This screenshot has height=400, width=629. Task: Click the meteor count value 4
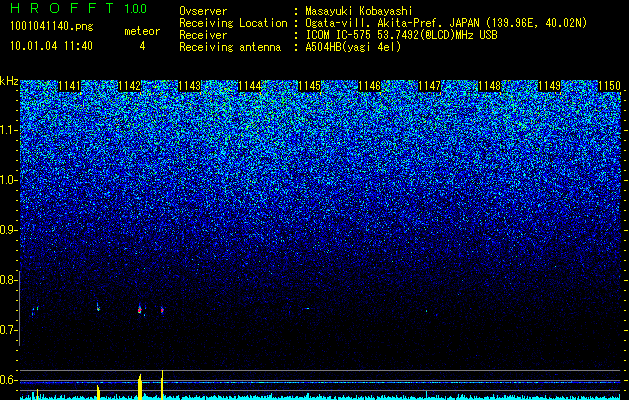point(142,46)
